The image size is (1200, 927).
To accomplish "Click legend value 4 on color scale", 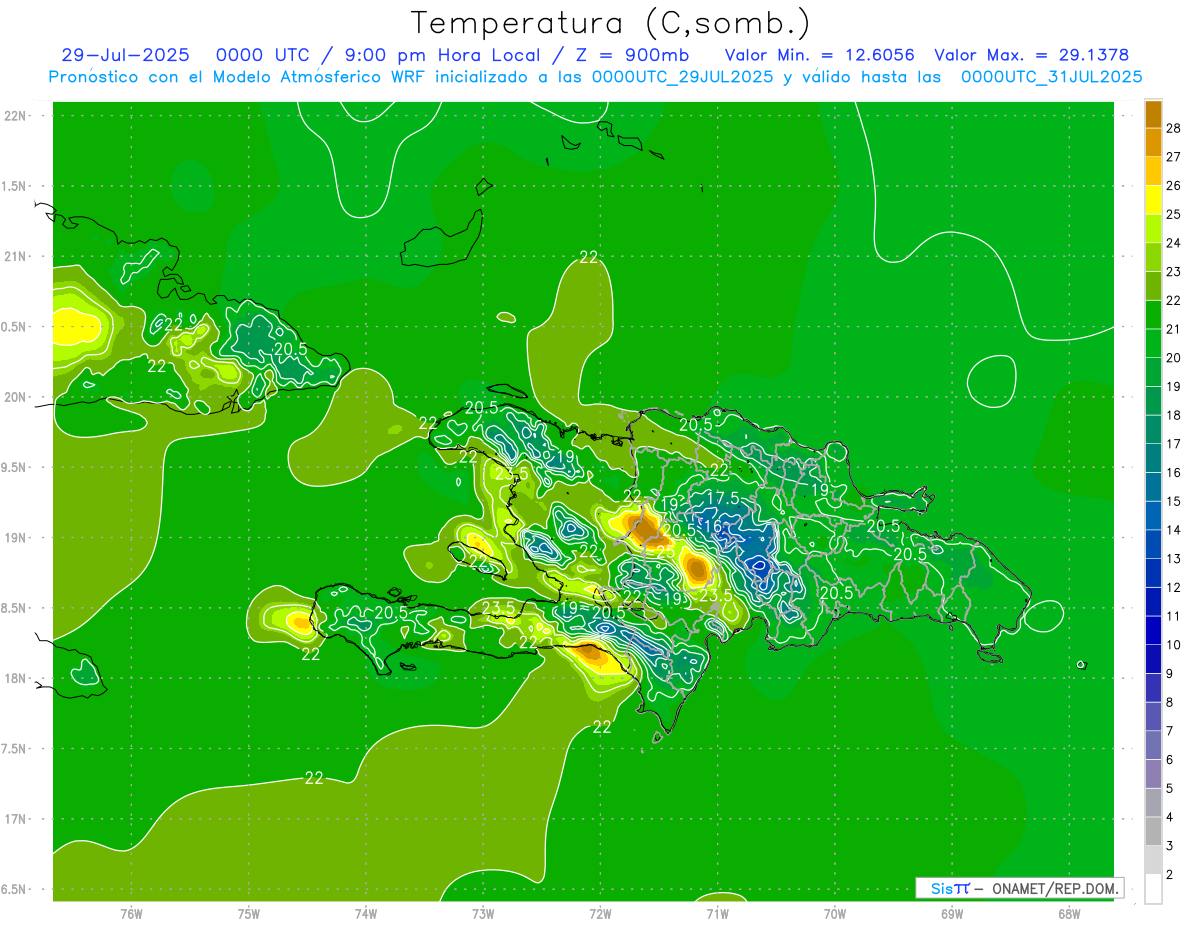I will [x=1170, y=818].
